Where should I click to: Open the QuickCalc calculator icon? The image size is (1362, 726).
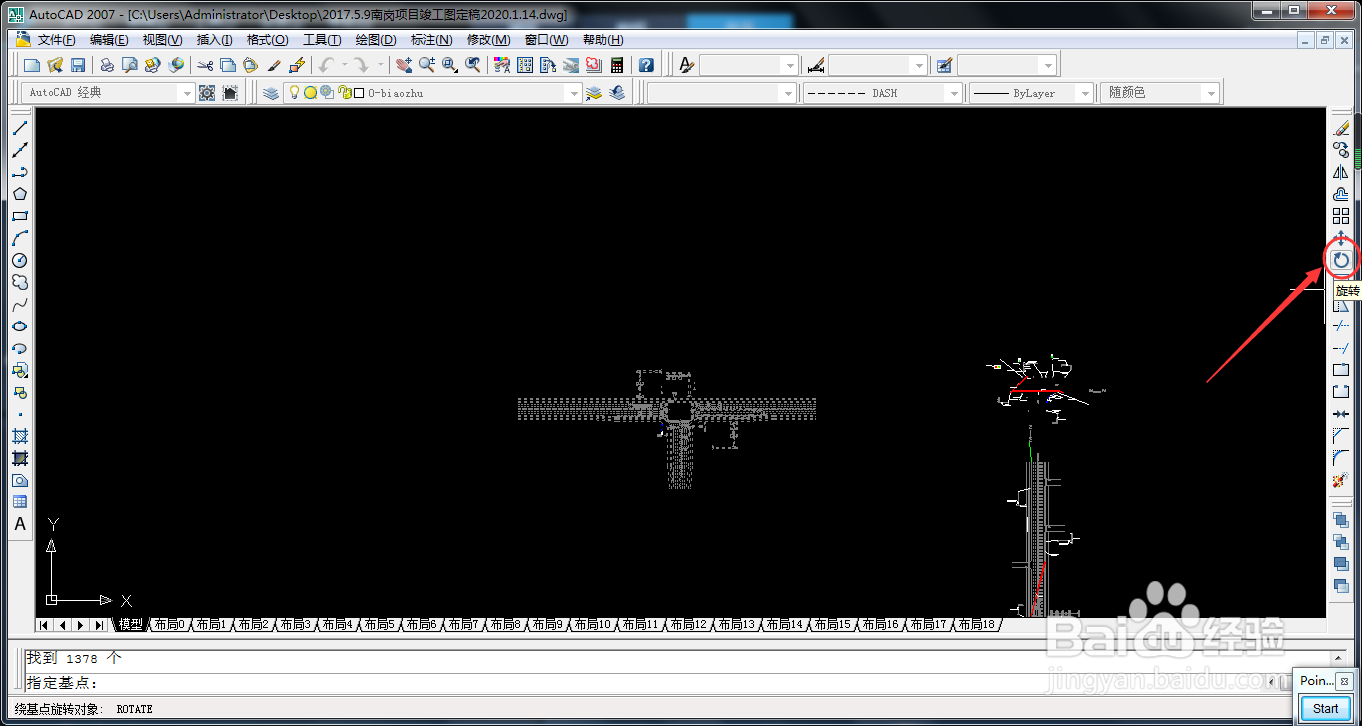[x=617, y=65]
